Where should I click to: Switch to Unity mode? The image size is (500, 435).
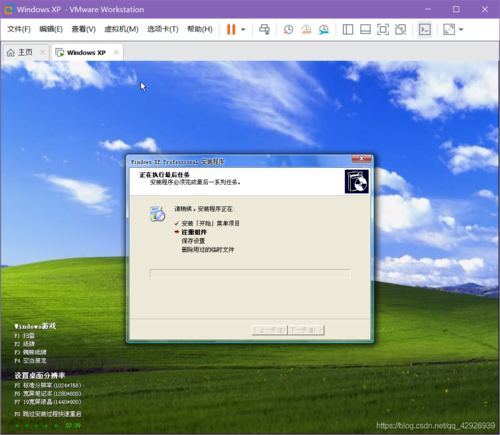(400, 29)
